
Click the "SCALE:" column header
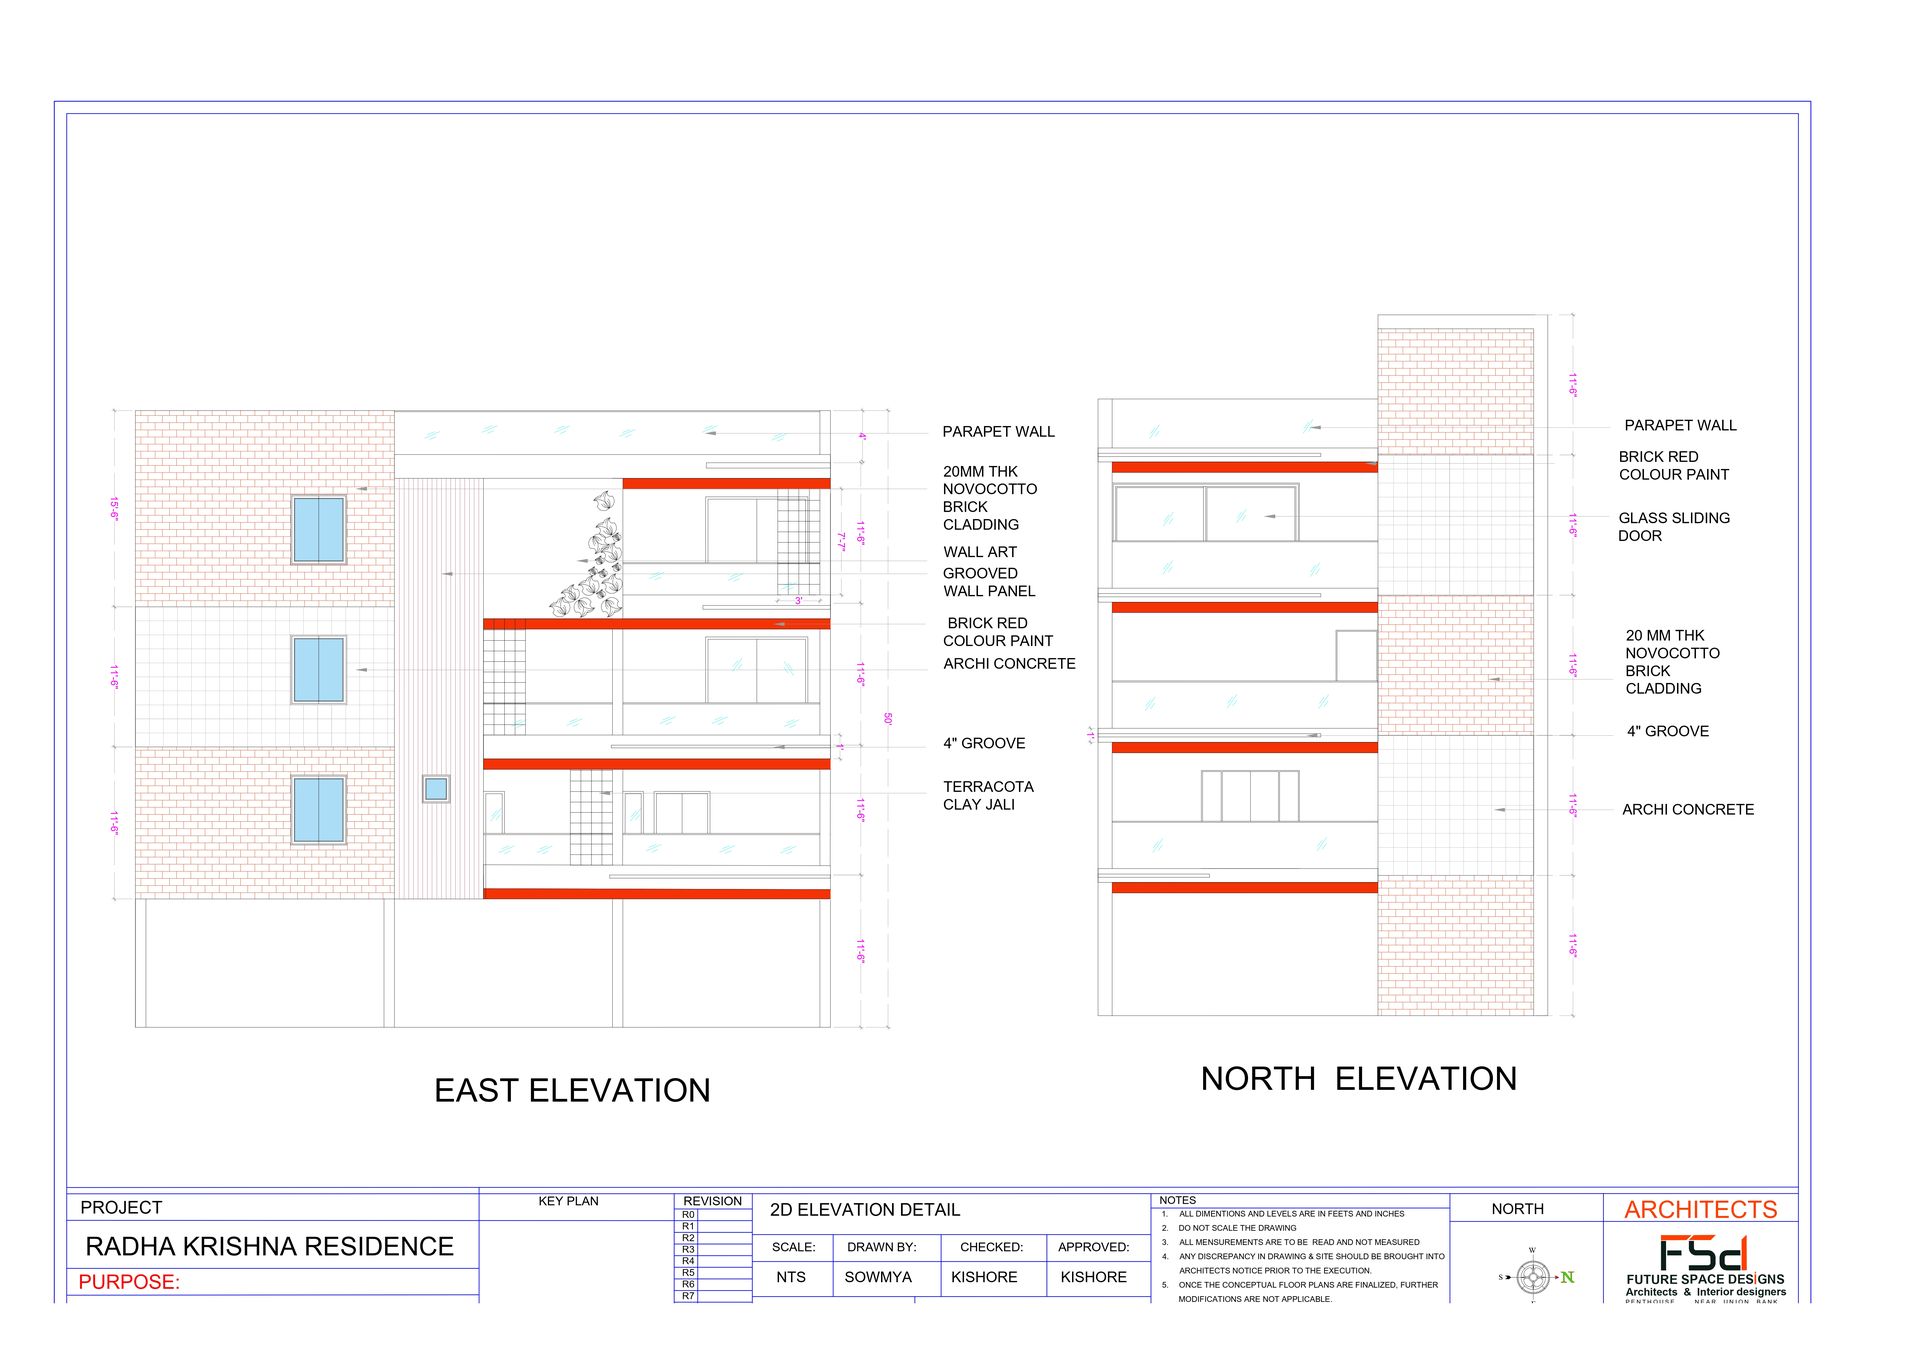point(793,1247)
